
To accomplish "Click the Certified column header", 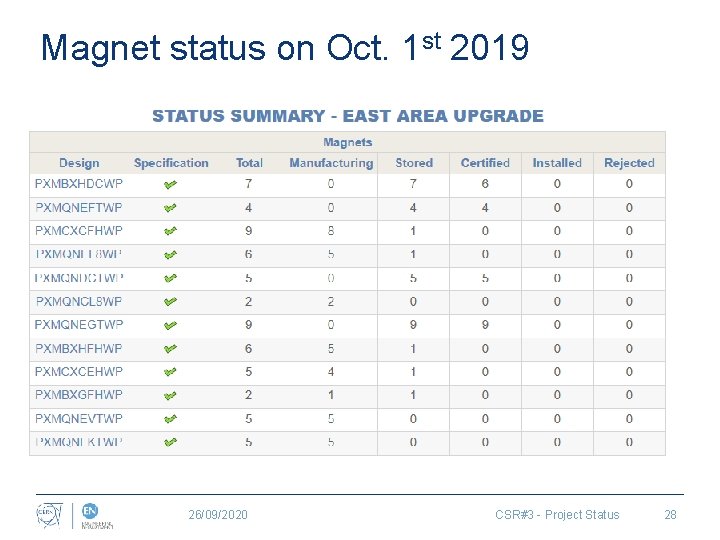I will click(485, 163).
